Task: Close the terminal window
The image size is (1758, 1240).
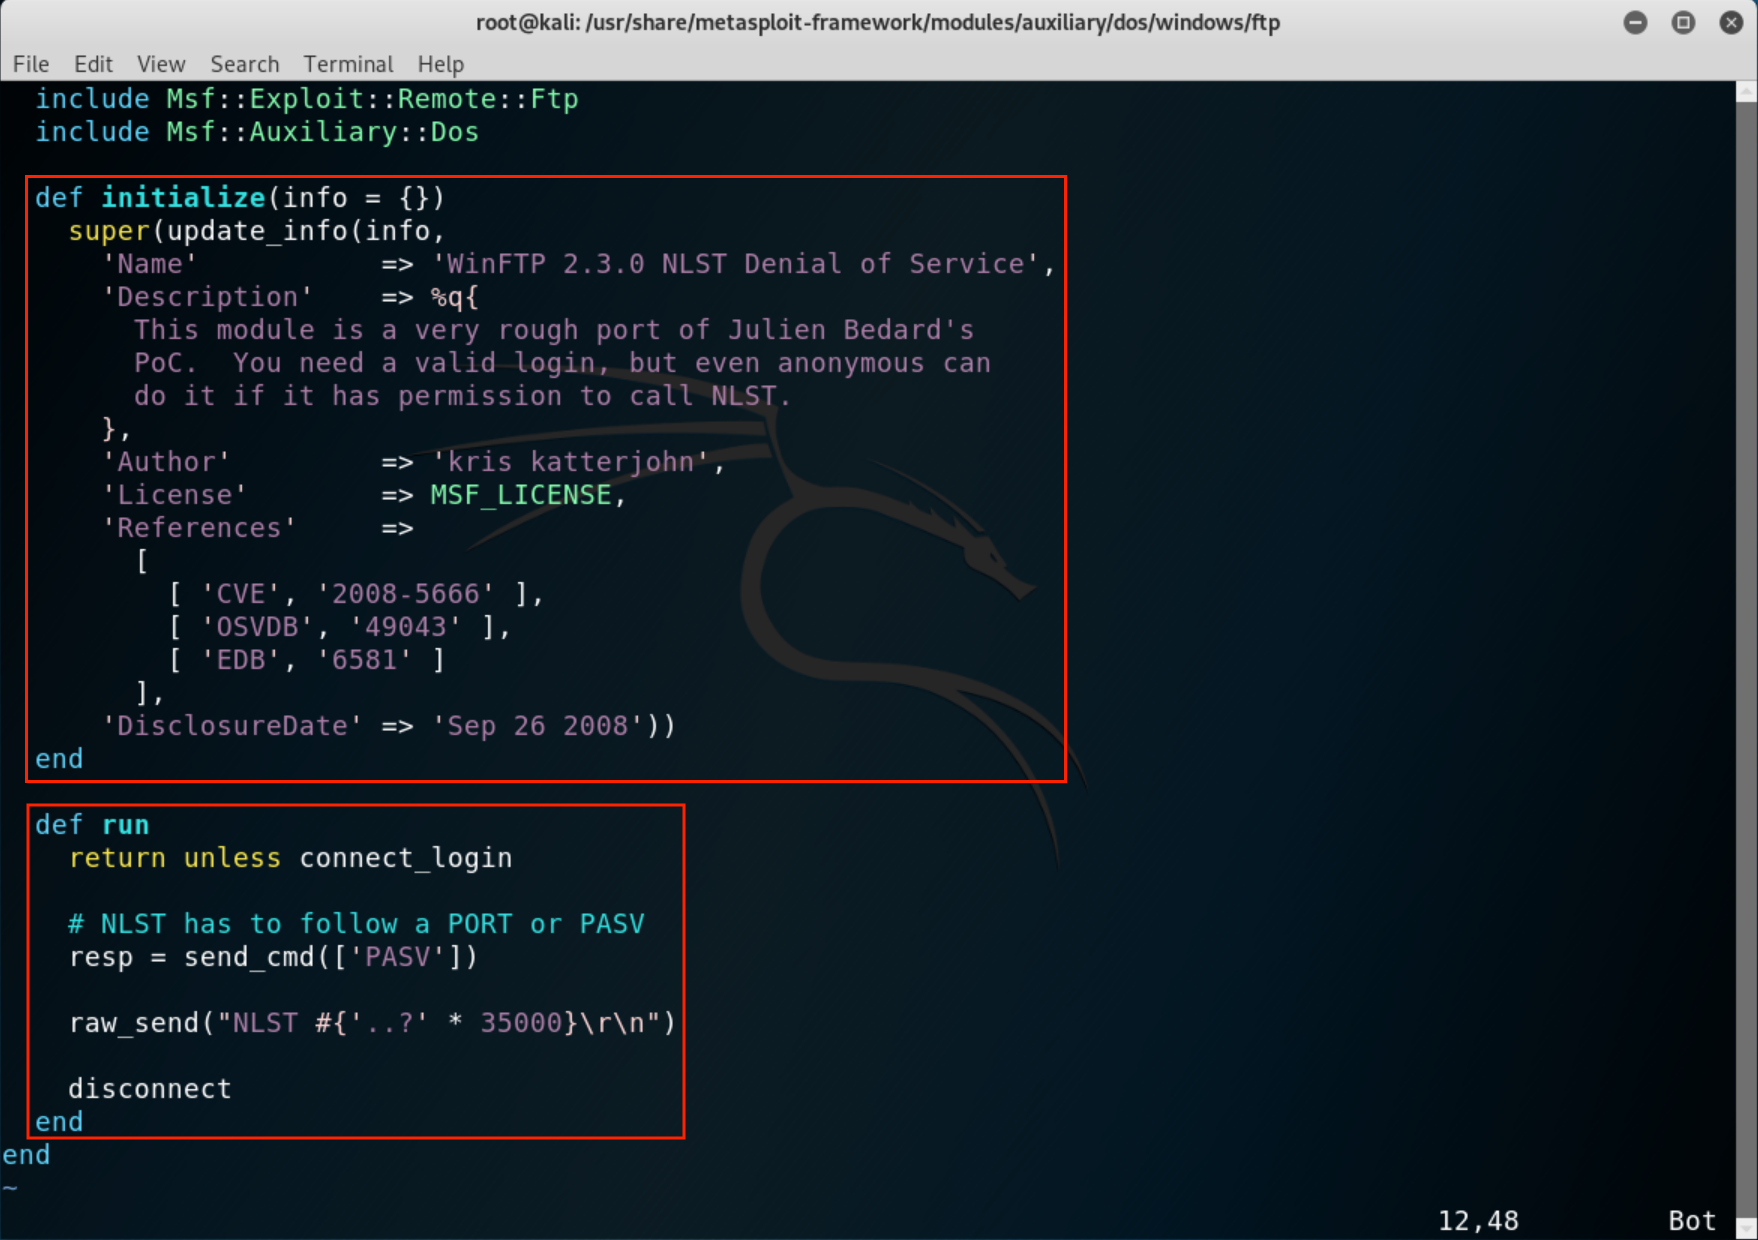Action: 1732,22
